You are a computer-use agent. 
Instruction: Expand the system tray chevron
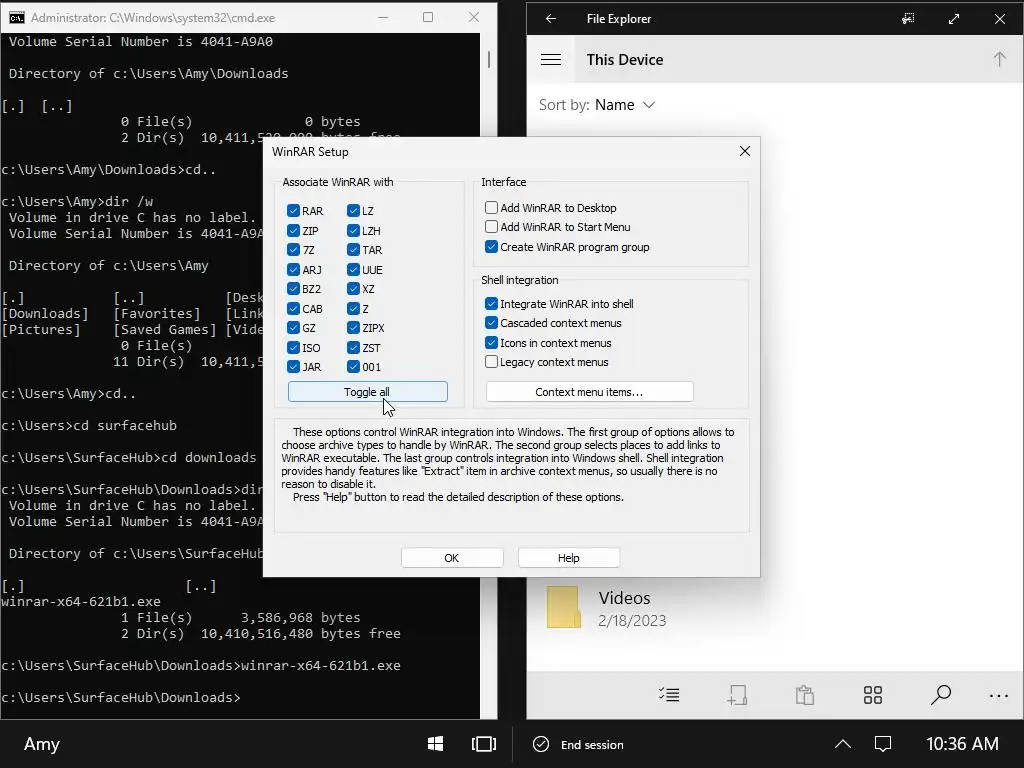pos(843,744)
